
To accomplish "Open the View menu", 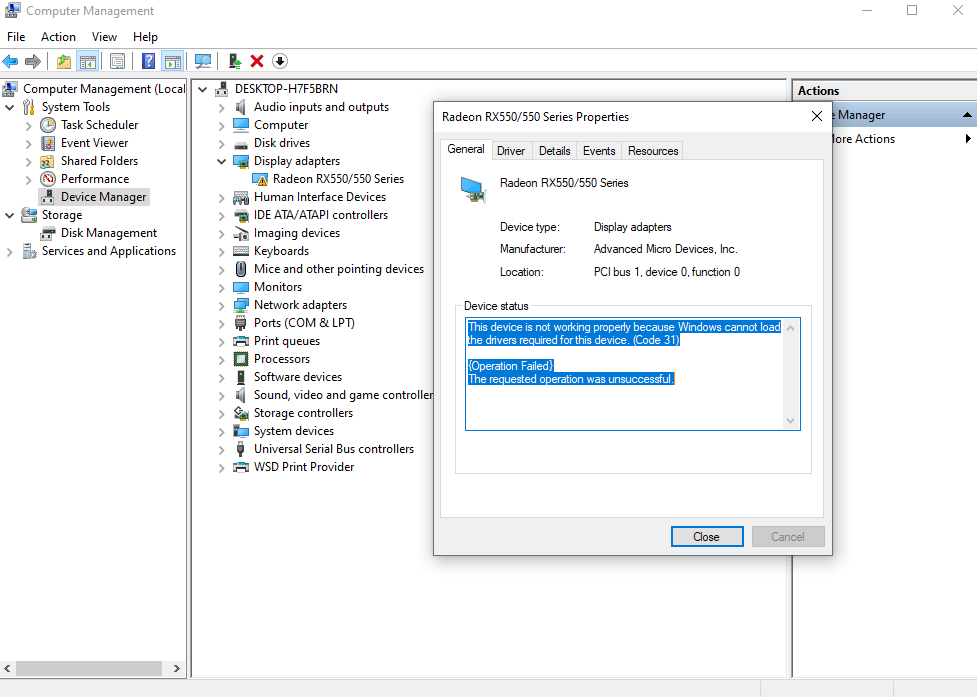I will (x=104, y=37).
